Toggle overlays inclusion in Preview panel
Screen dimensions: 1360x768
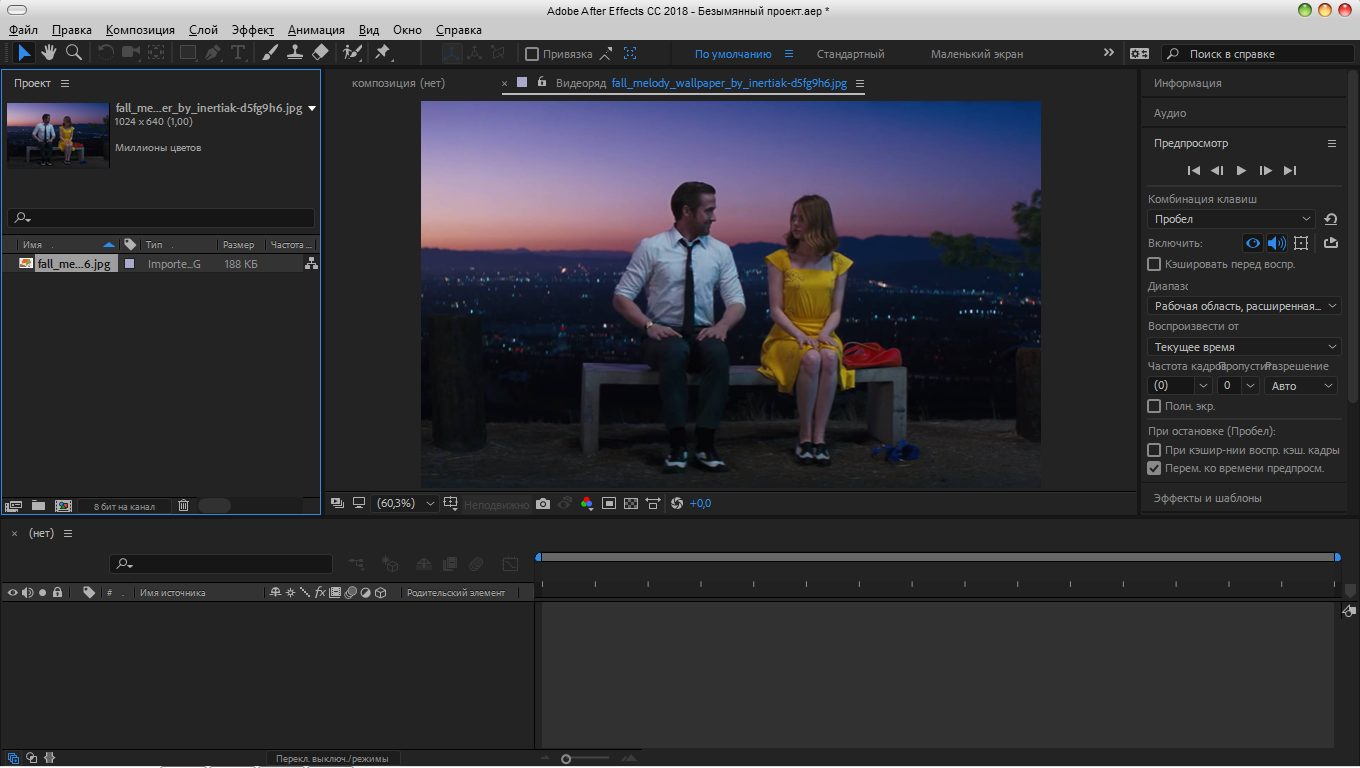pos(1301,243)
